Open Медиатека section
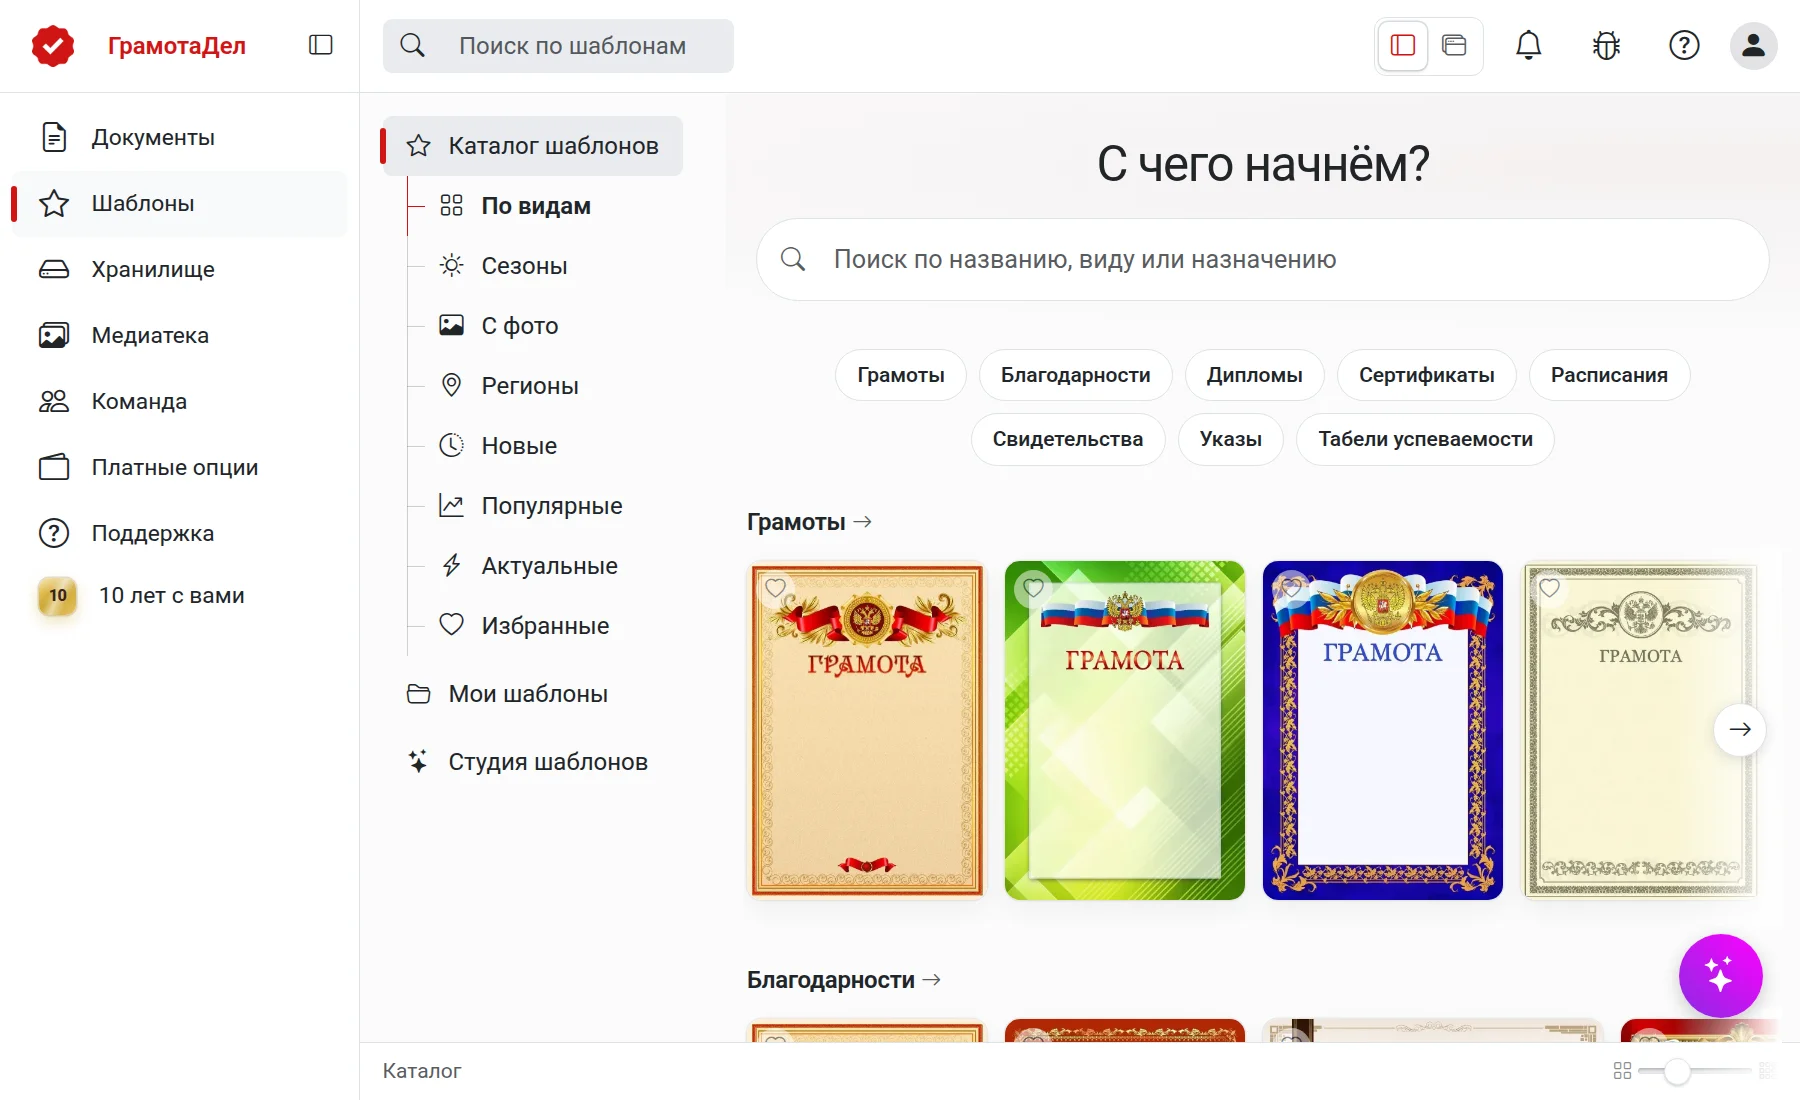 [x=180, y=335]
